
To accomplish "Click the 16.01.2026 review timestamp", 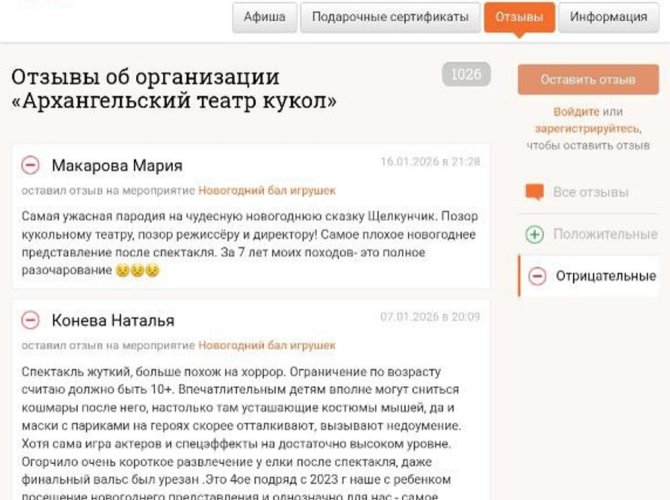I will [x=430, y=162].
